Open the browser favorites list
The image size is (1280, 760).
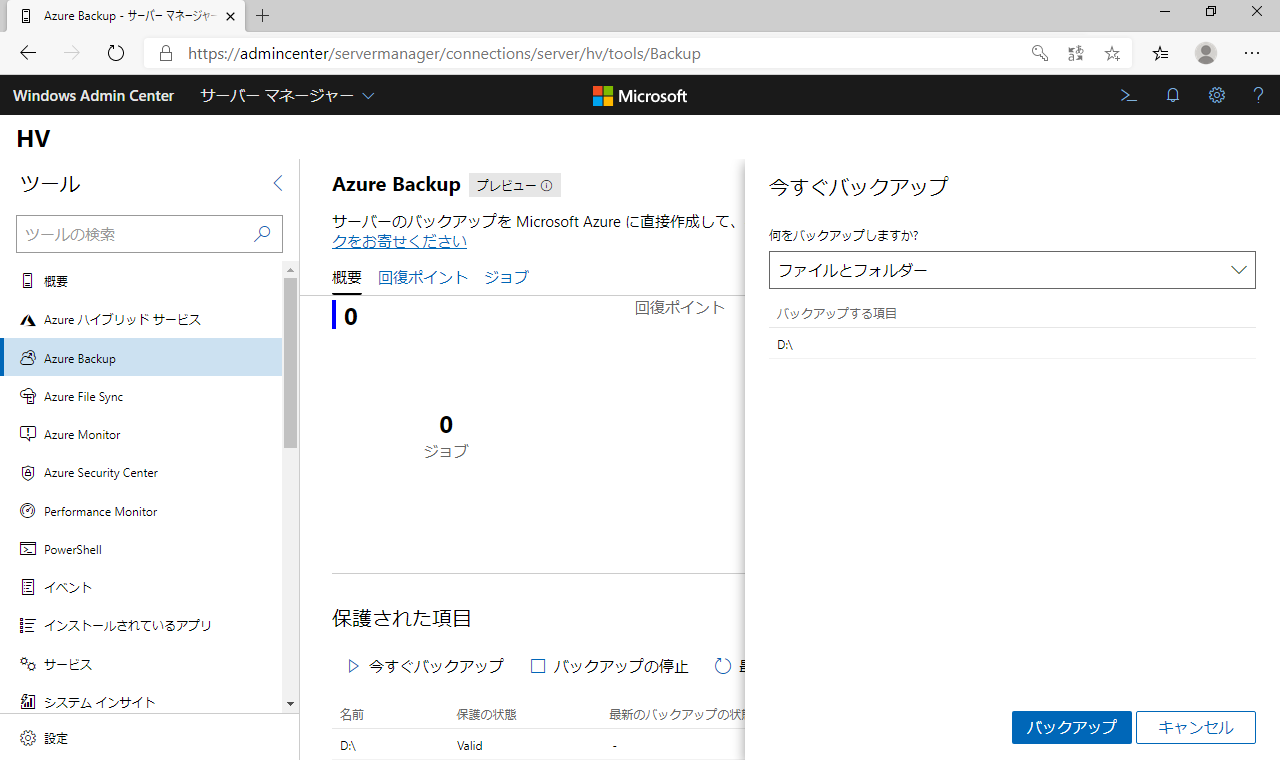[x=1160, y=53]
